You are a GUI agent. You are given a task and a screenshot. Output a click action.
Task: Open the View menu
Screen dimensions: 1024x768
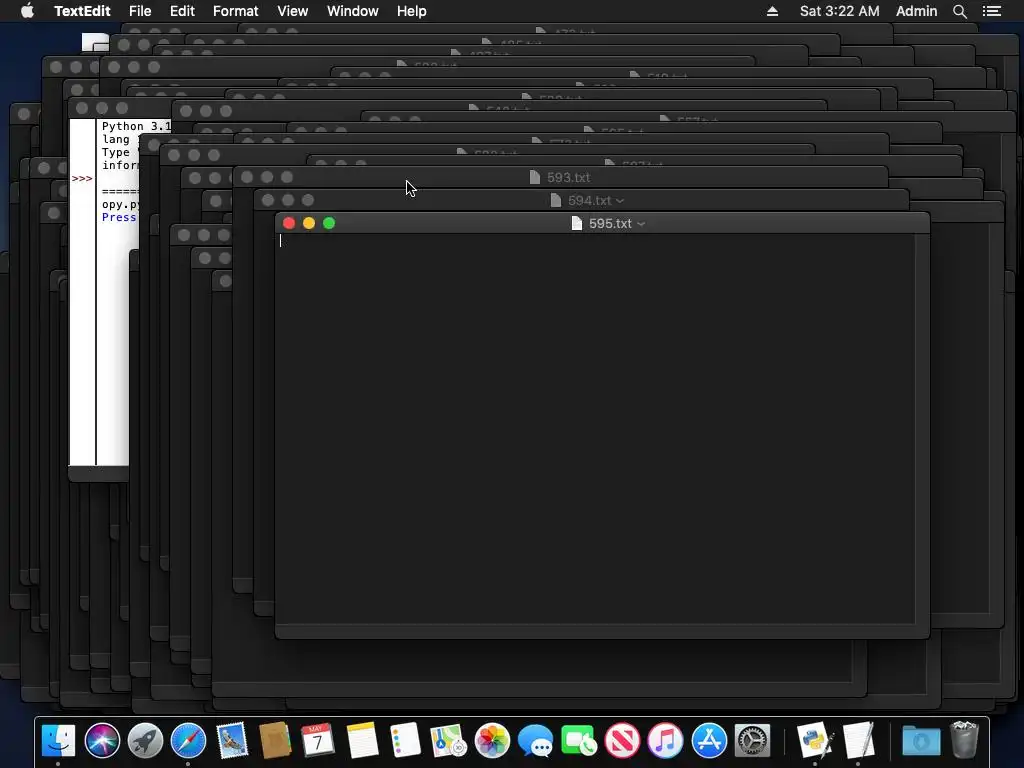tap(293, 11)
